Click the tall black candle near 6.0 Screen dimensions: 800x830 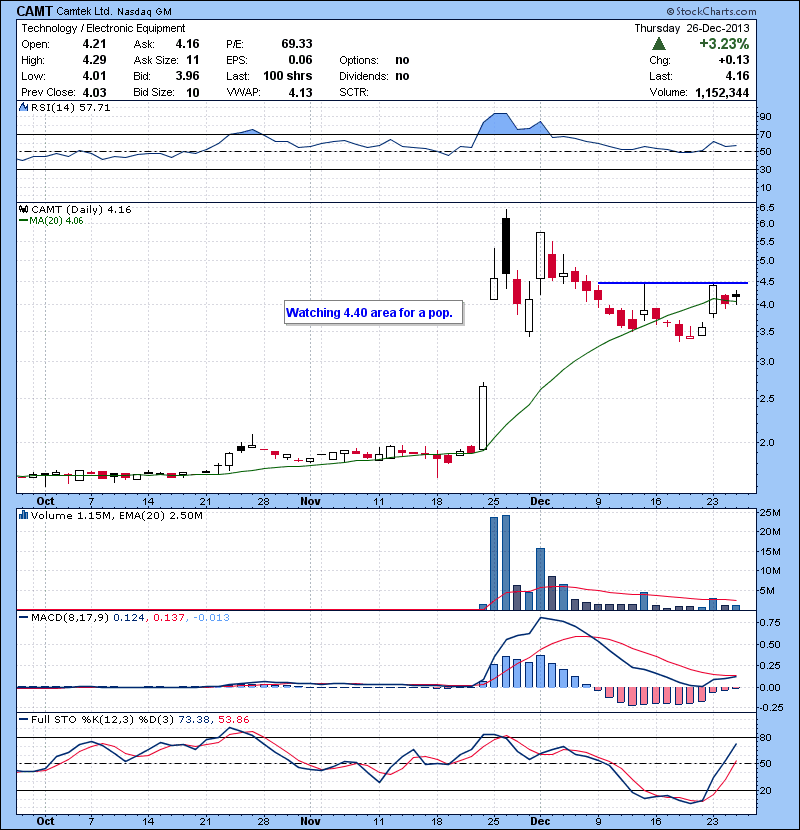[506, 246]
